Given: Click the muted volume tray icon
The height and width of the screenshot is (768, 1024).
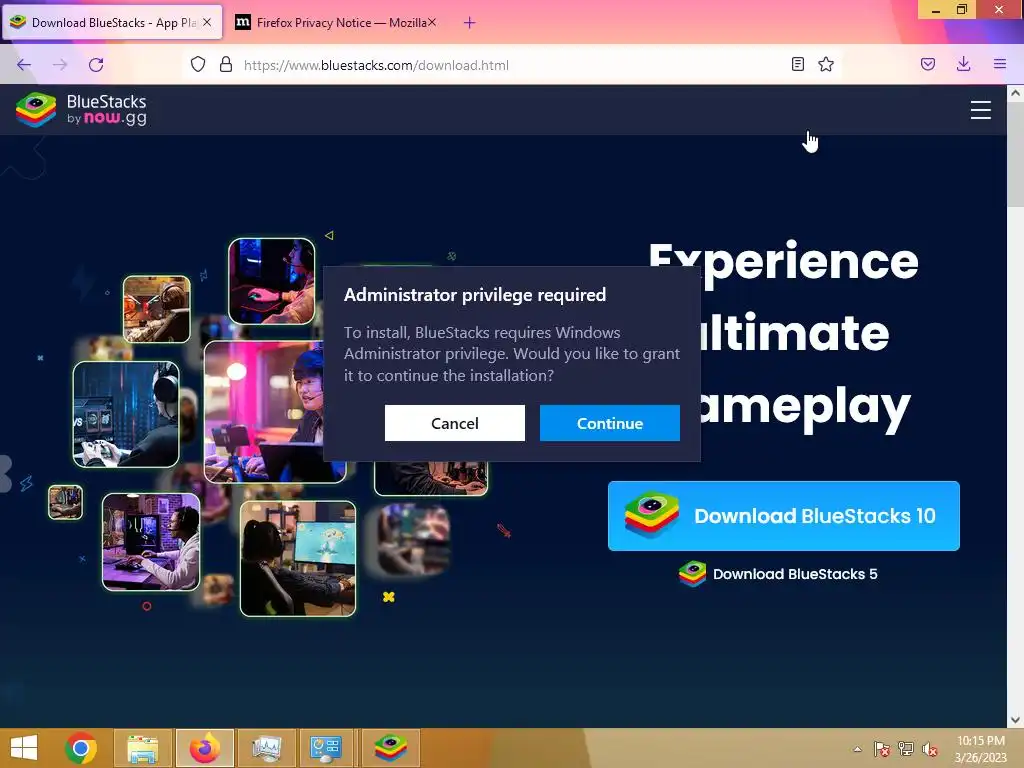Looking at the screenshot, I should (930, 749).
